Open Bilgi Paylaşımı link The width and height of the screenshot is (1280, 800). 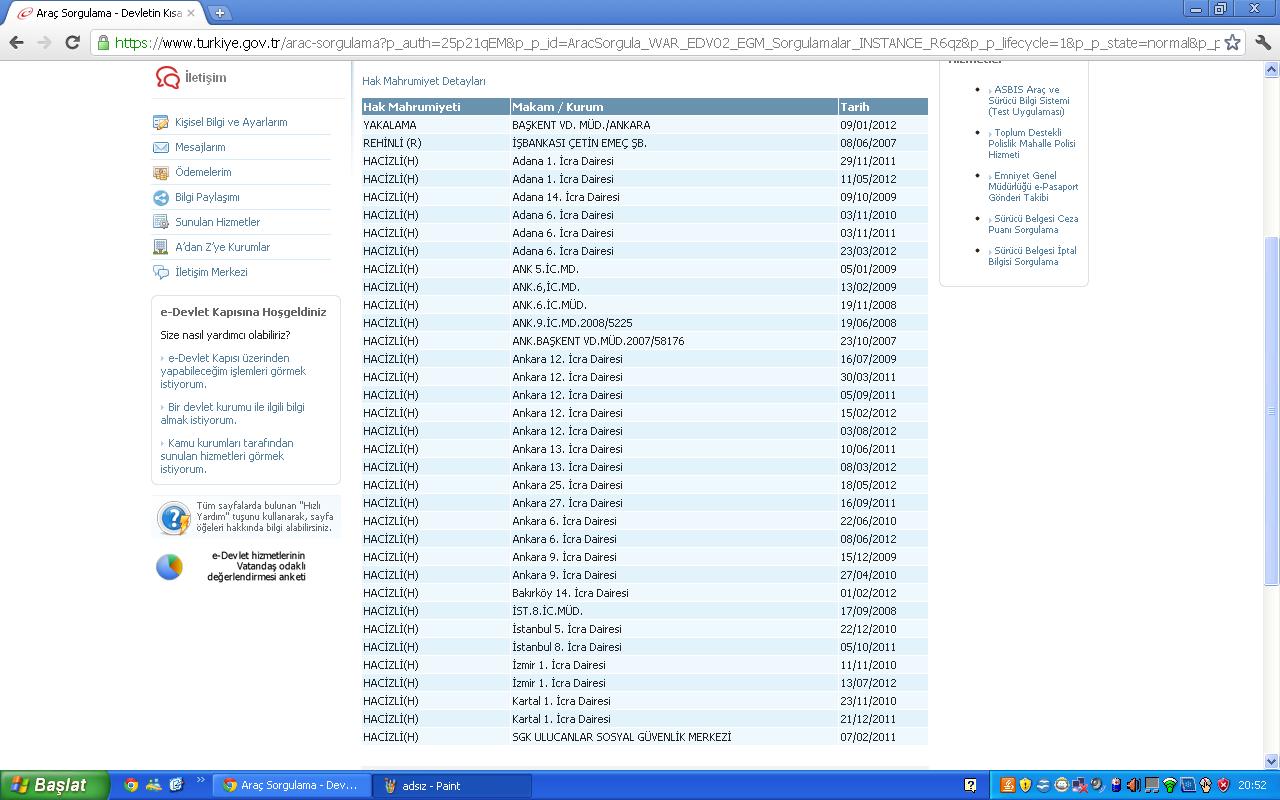(207, 197)
